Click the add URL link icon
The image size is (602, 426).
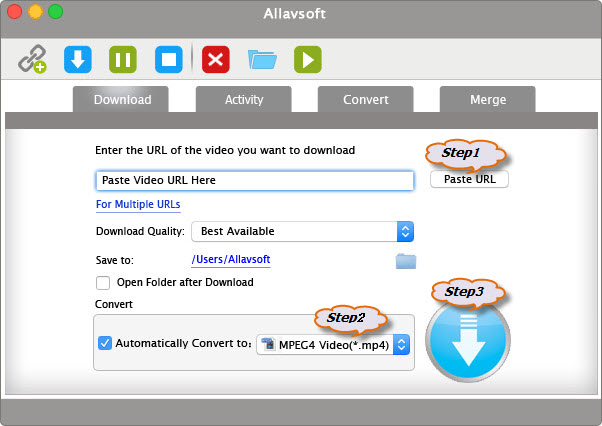[32, 59]
